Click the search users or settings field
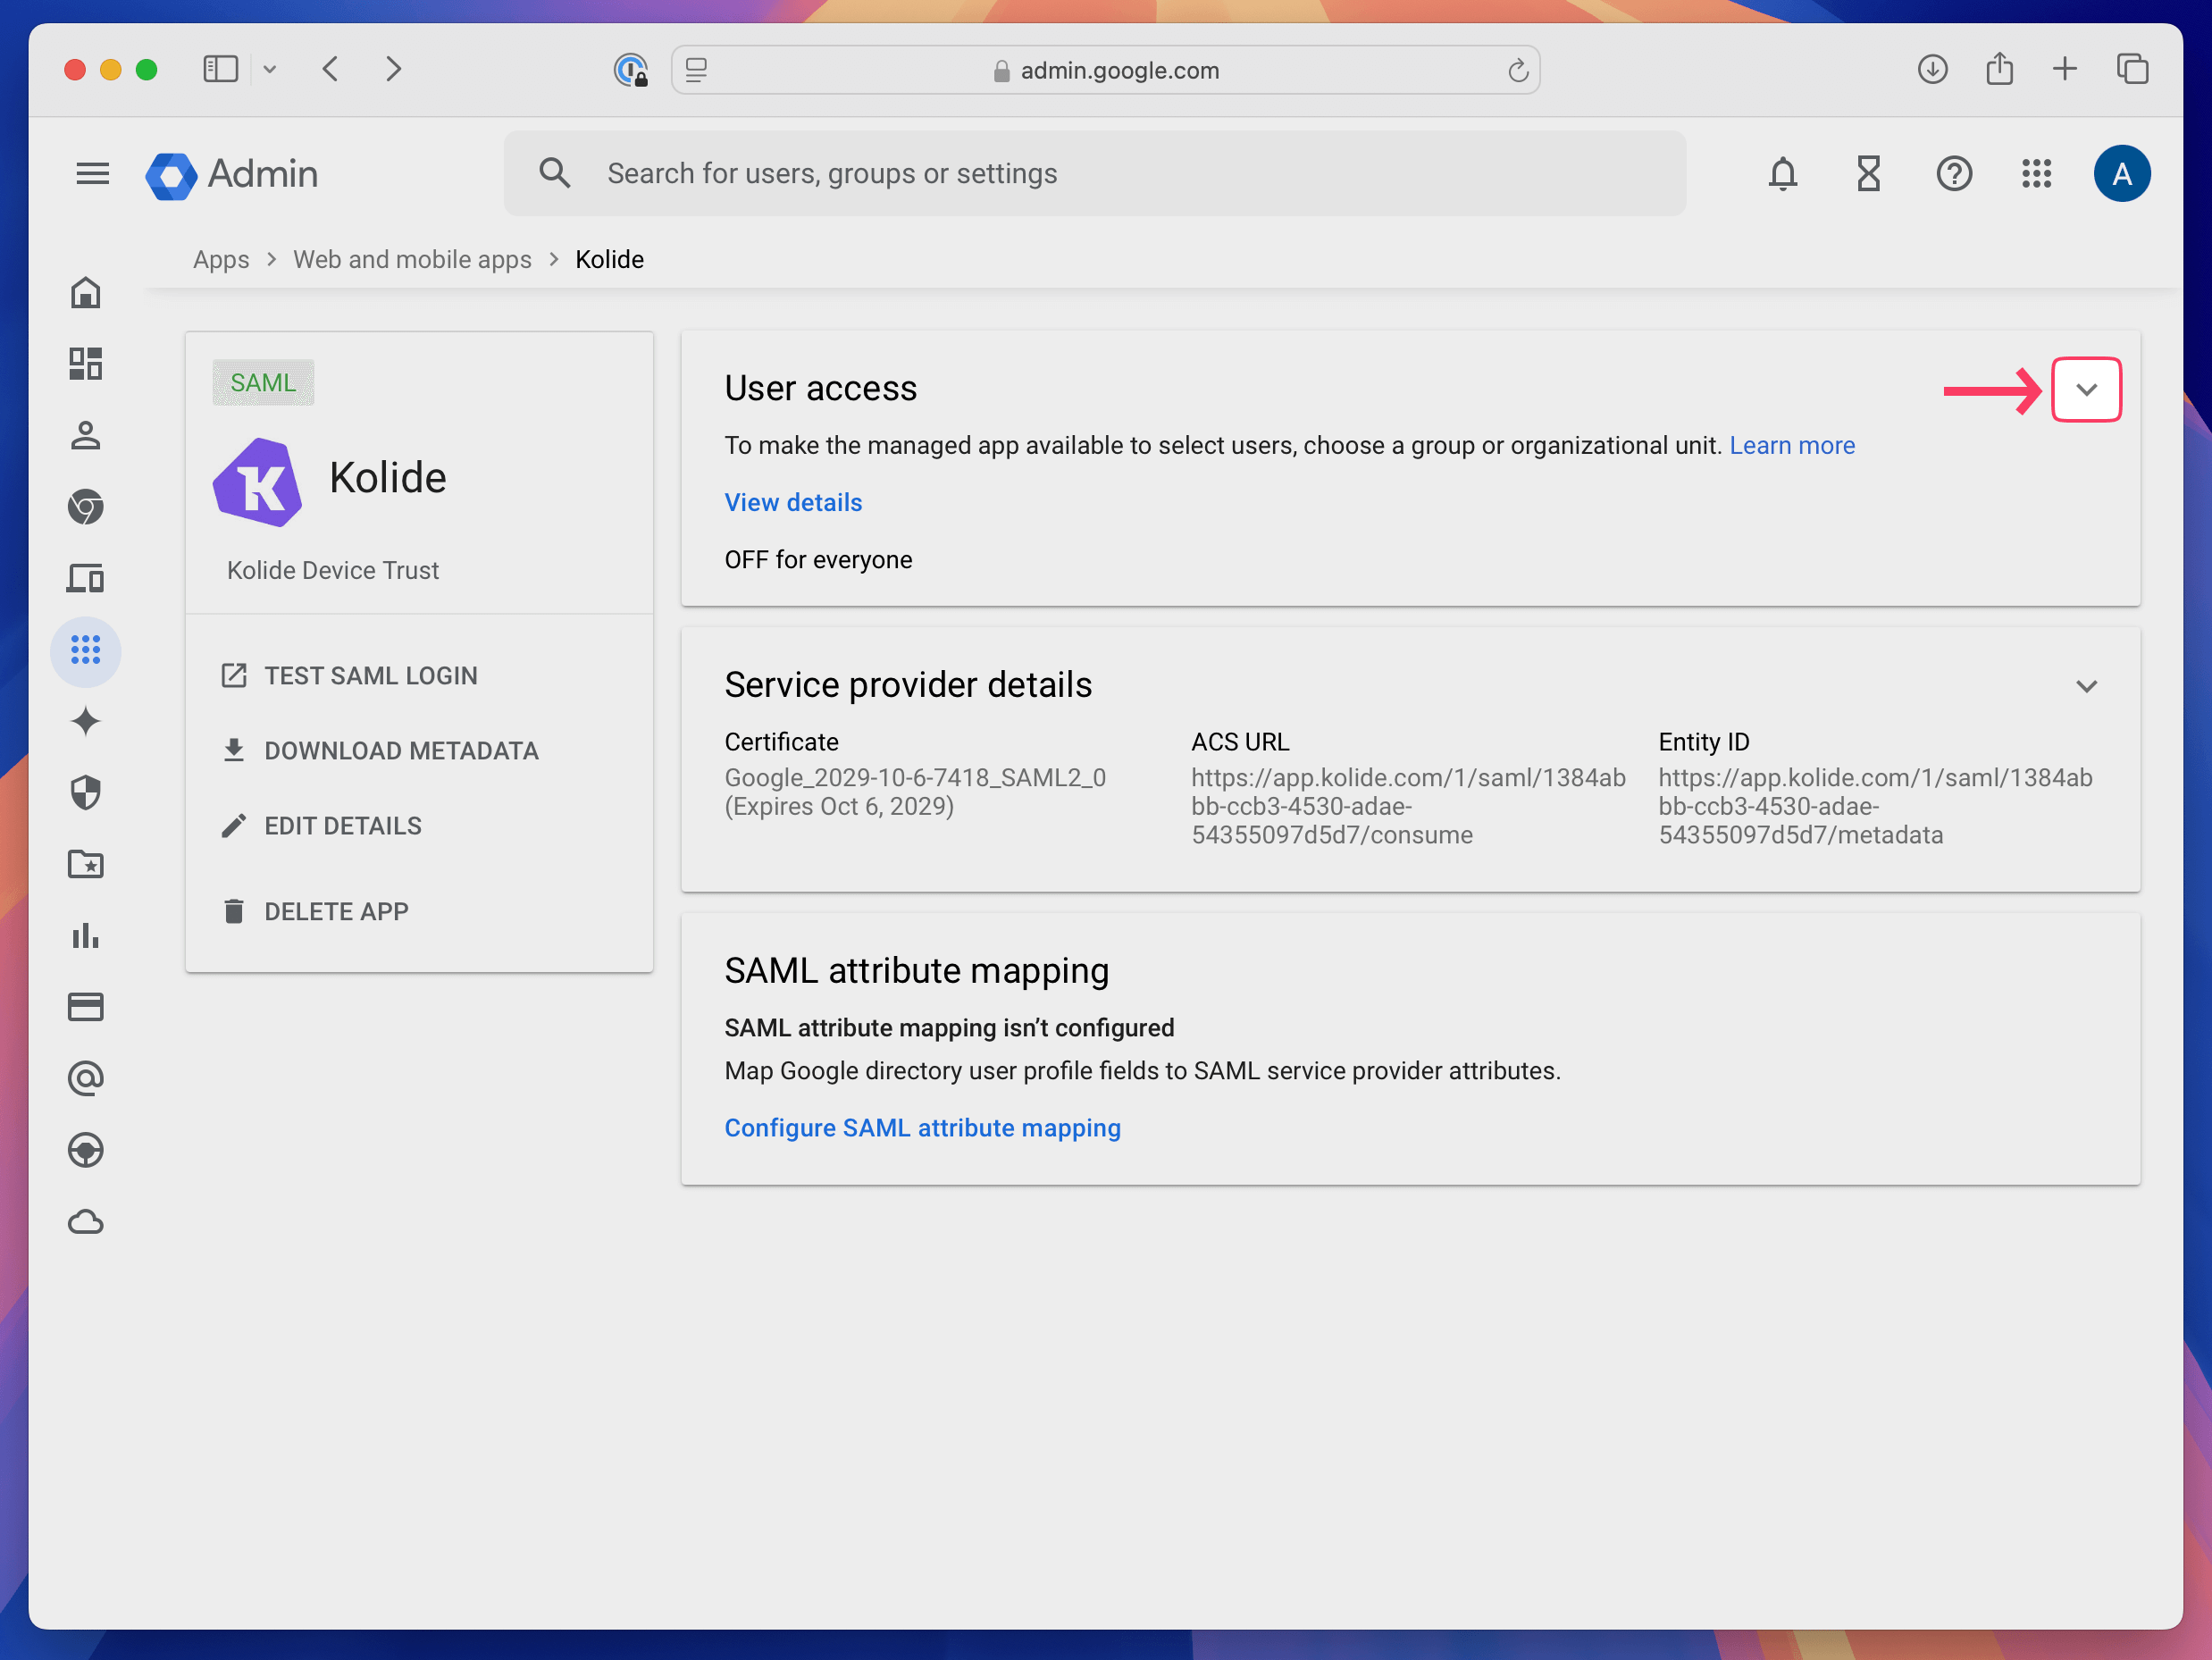 1095,174
